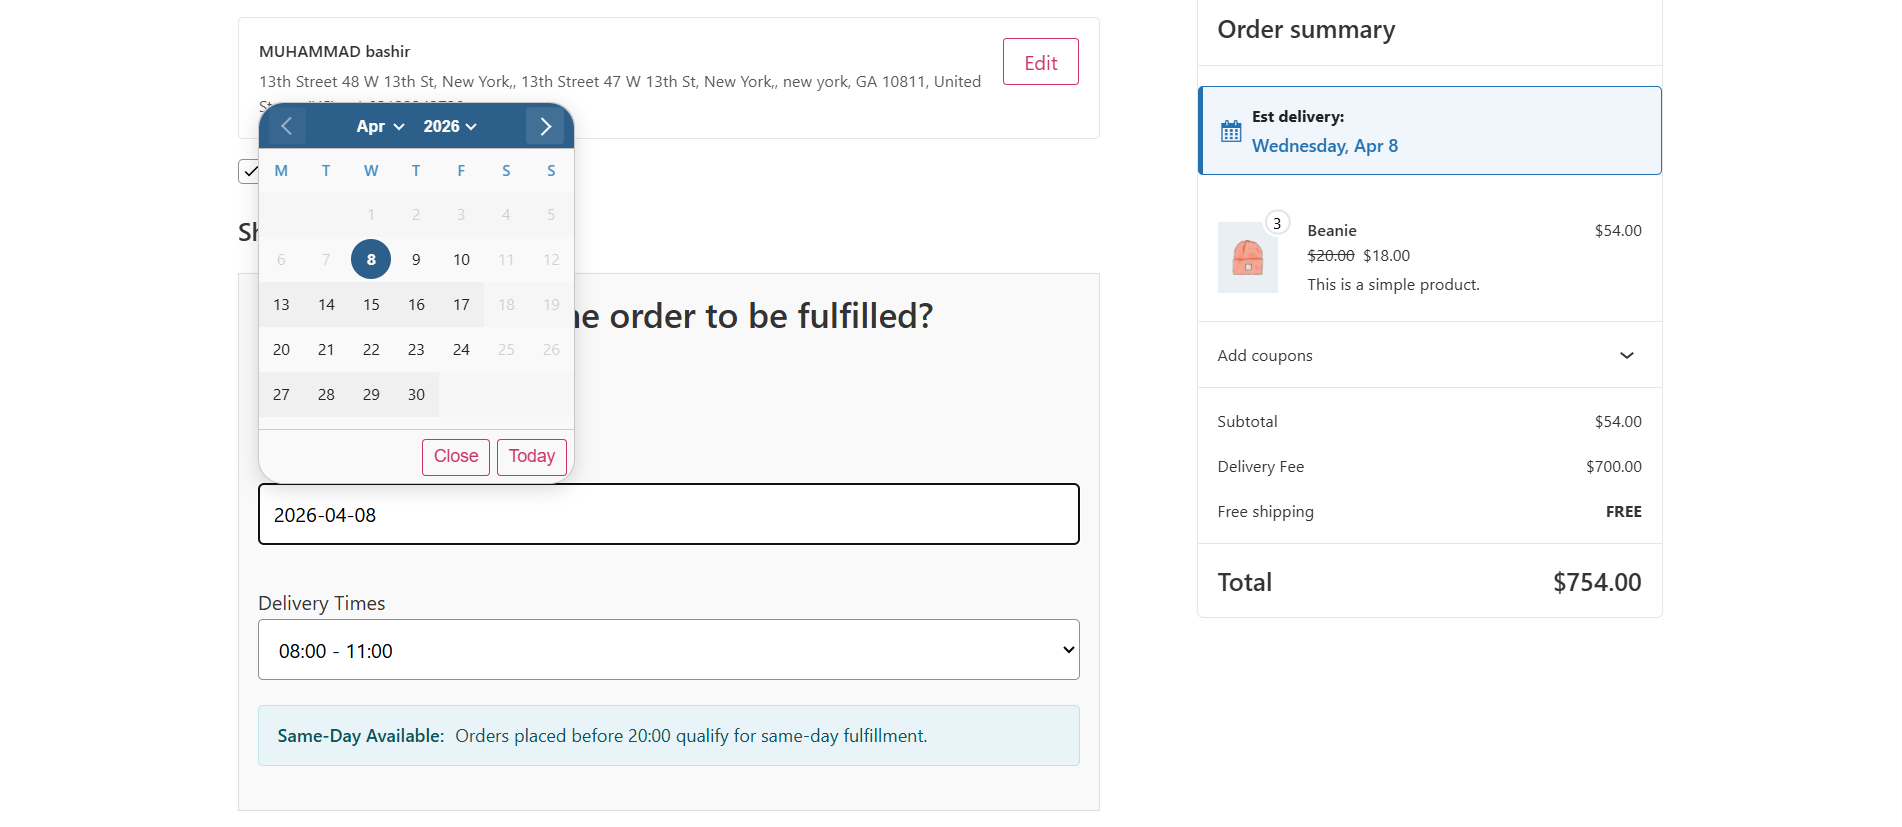
Task: Select the highlighted date 8
Action: (371, 260)
